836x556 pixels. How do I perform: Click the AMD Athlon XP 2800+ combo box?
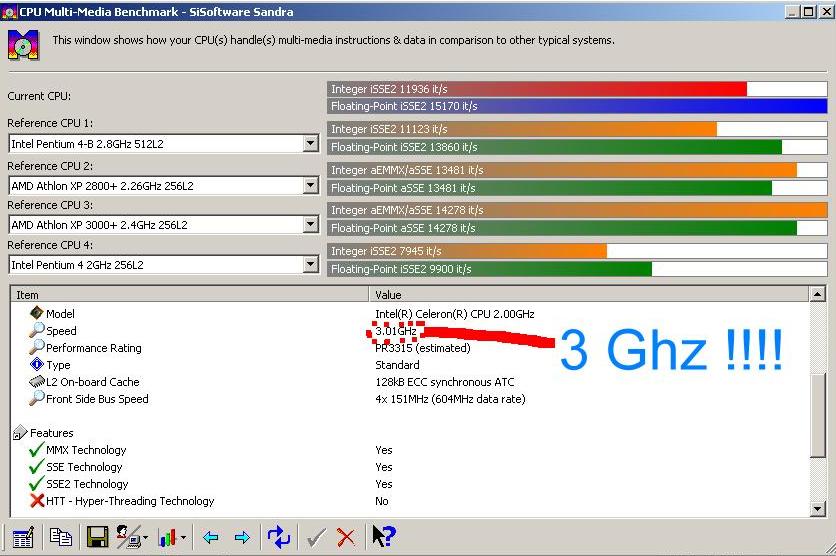[x=164, y=186]
